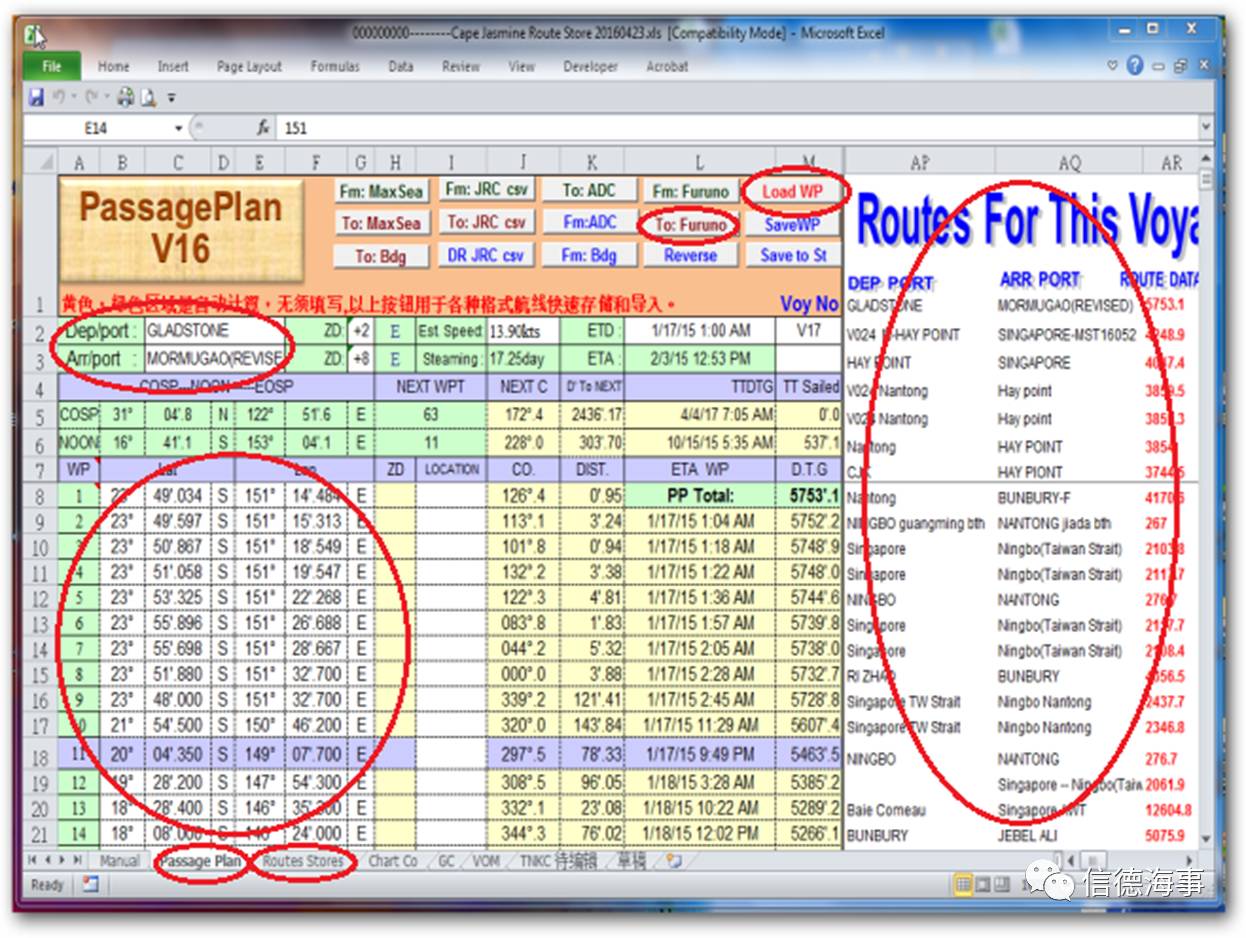Switch to the Passage Plan sheet tab
Viewport: 1246px width, 938px height.
tap(201, 861)
